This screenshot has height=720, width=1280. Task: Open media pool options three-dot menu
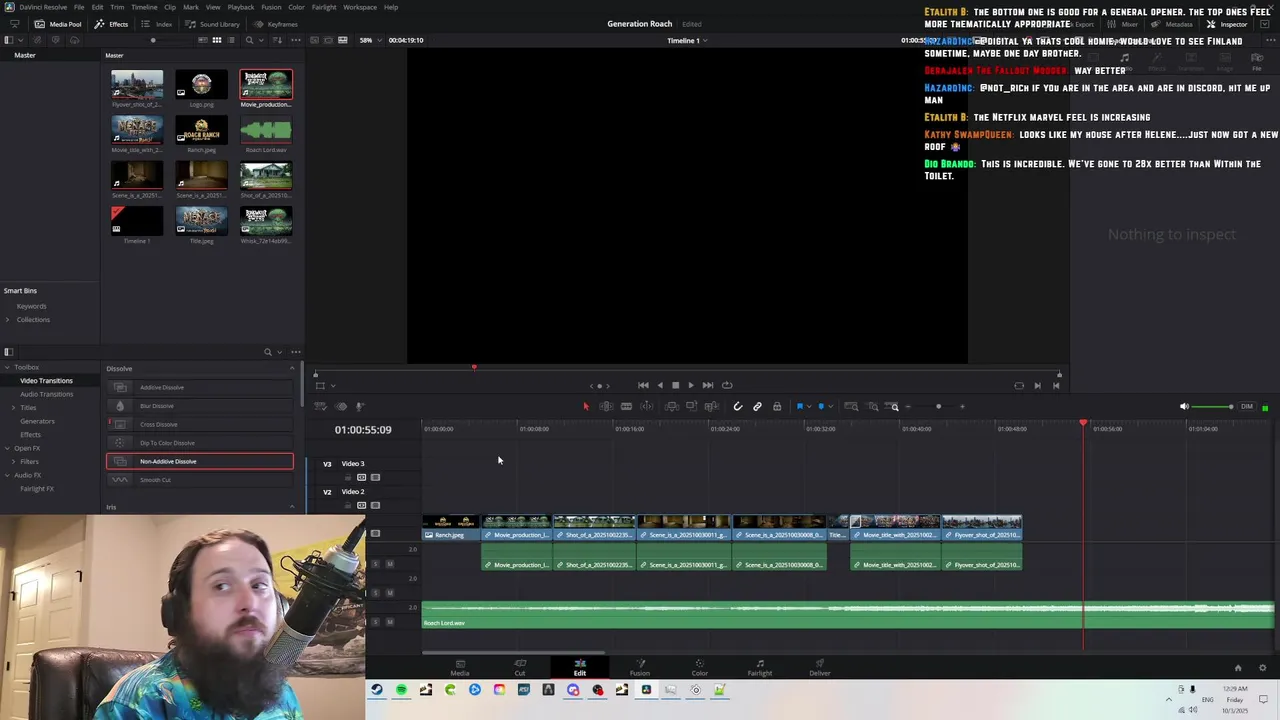click(x=295, y=40)
